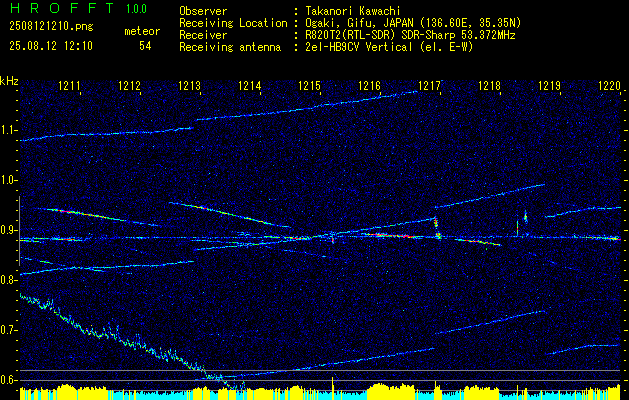Click the 1215 time marker
Viewport: 629px width, 400px height.
point(310,85)
